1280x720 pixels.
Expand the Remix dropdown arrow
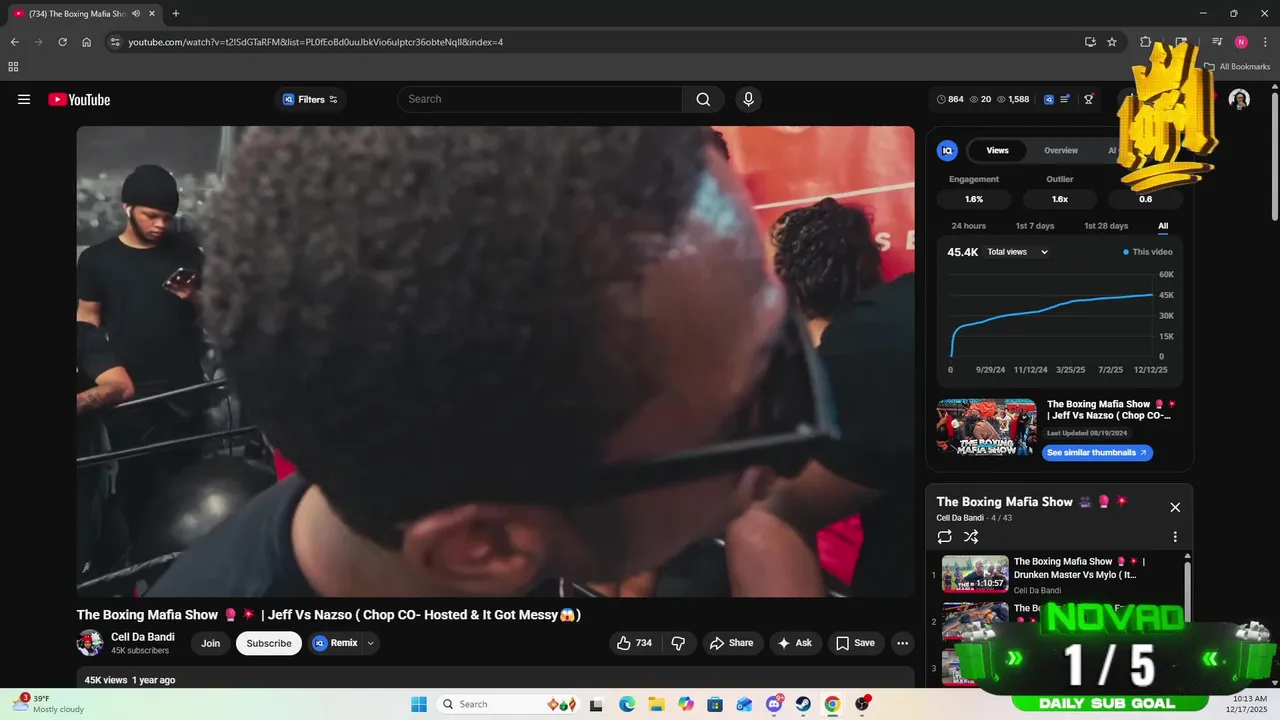(x=371, y=643)
